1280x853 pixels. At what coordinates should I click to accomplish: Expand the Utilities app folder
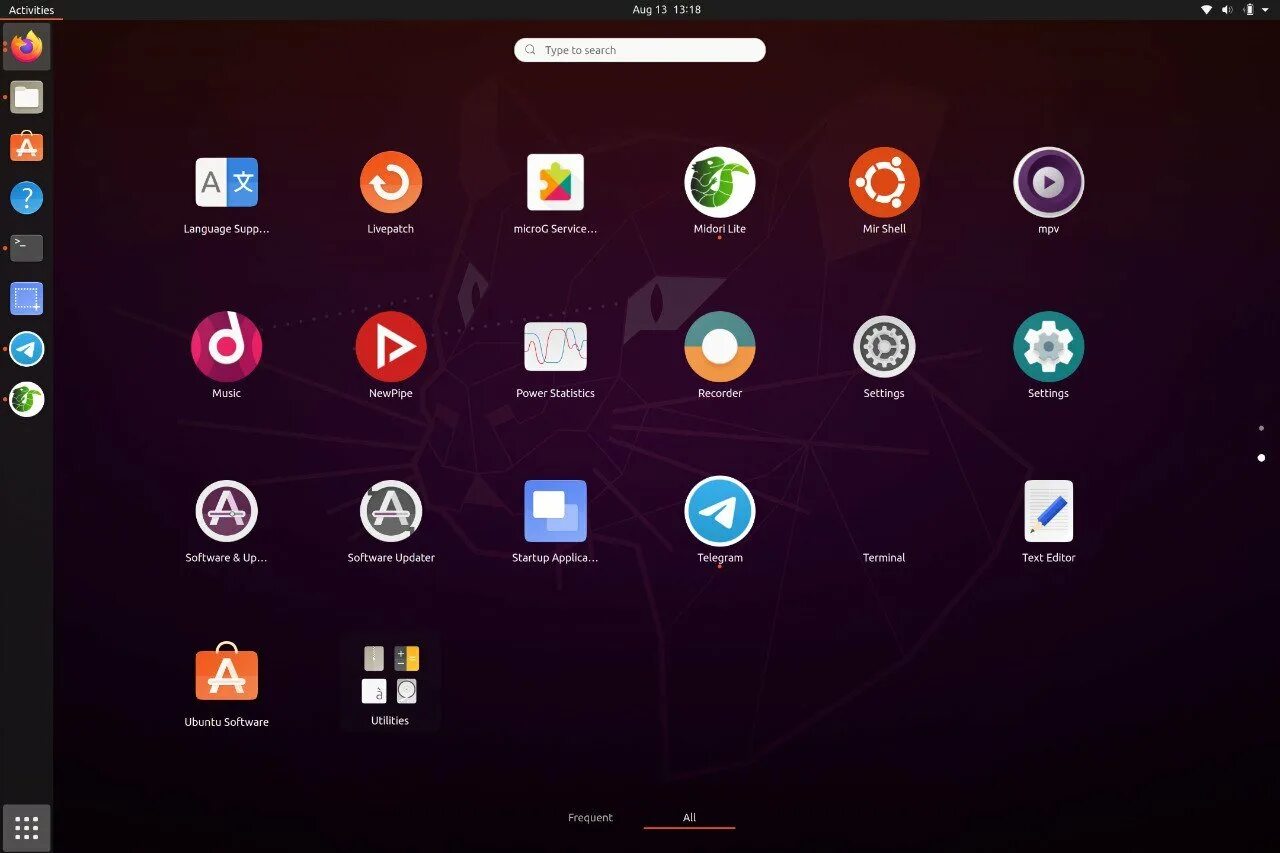pos(390,675)
